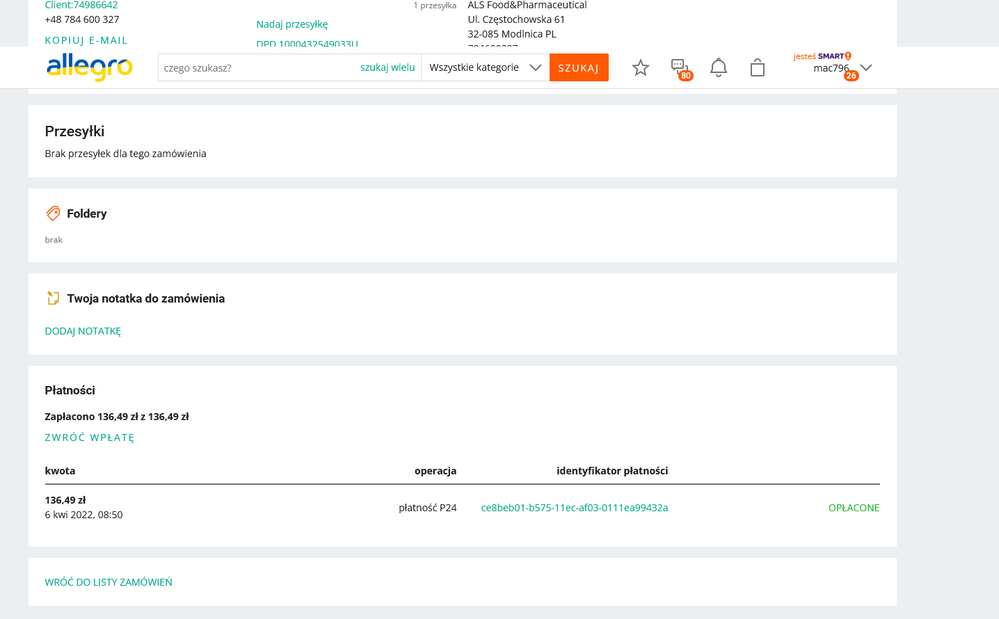
Task: Click Nadaj przesyłkę link
Action: click(291, 24)
